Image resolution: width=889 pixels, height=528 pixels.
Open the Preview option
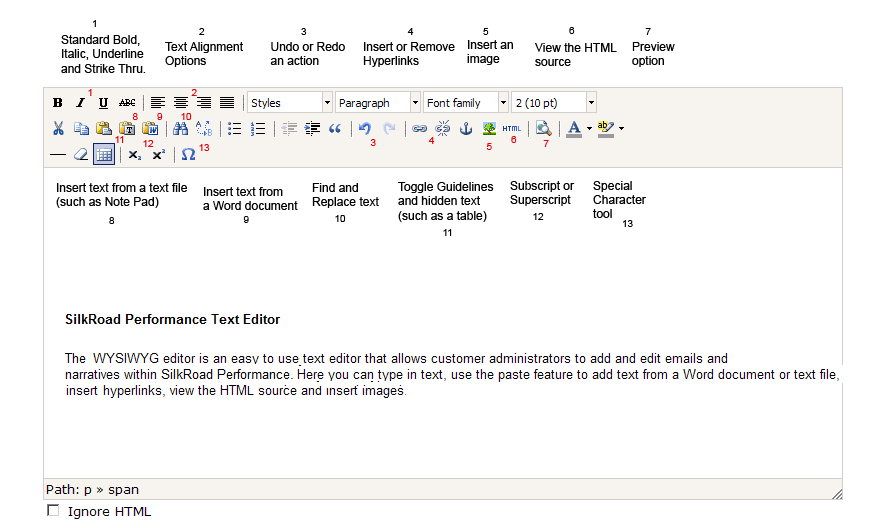[x=543, y=129]
